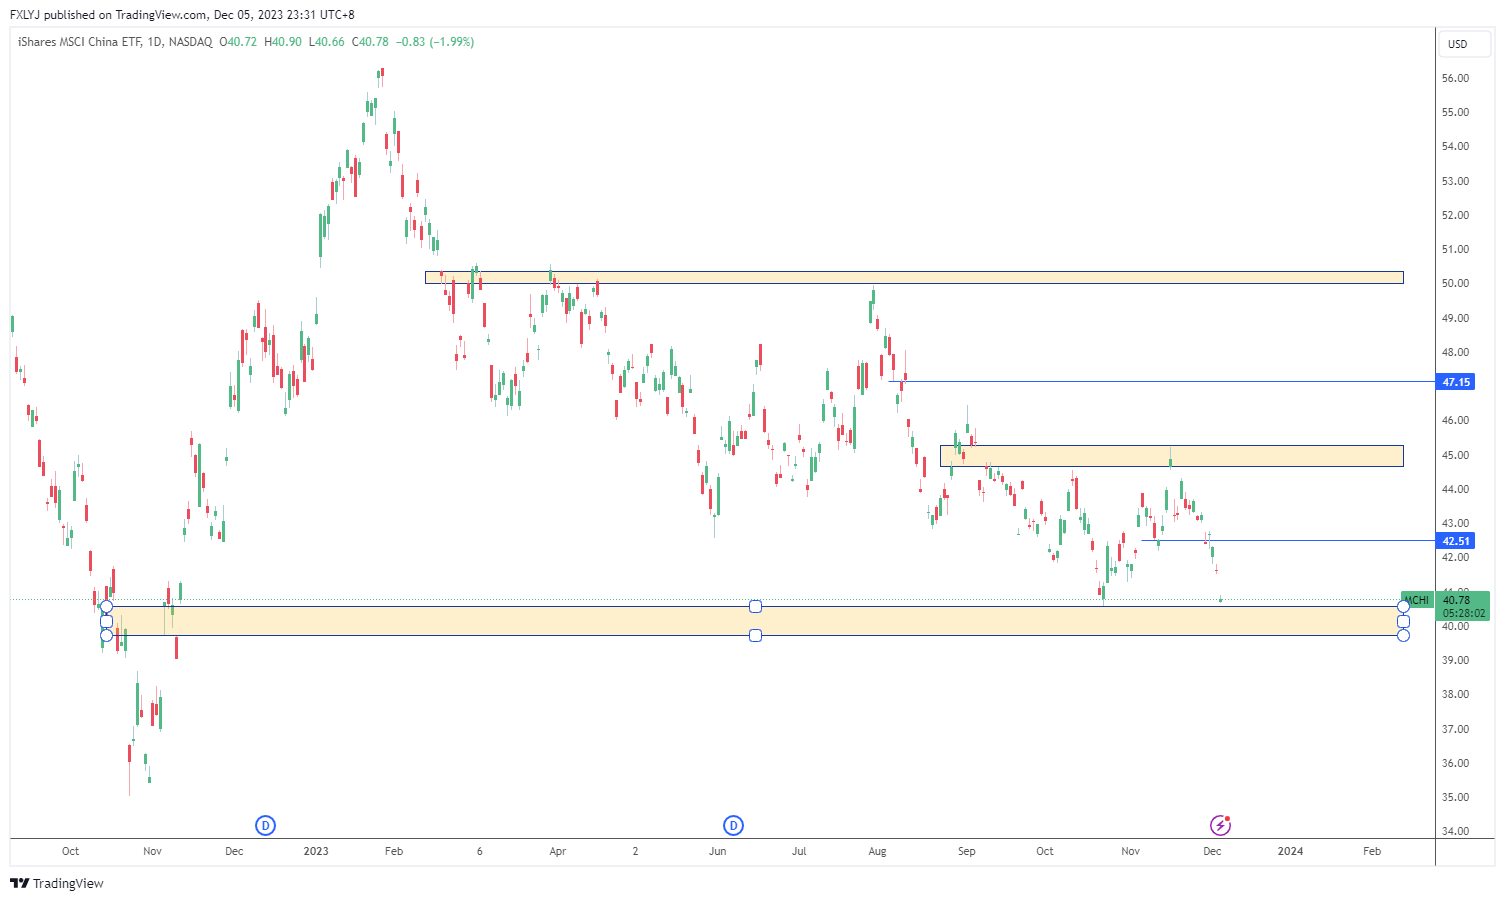Click the dividend D marker near June

point(733,825)
